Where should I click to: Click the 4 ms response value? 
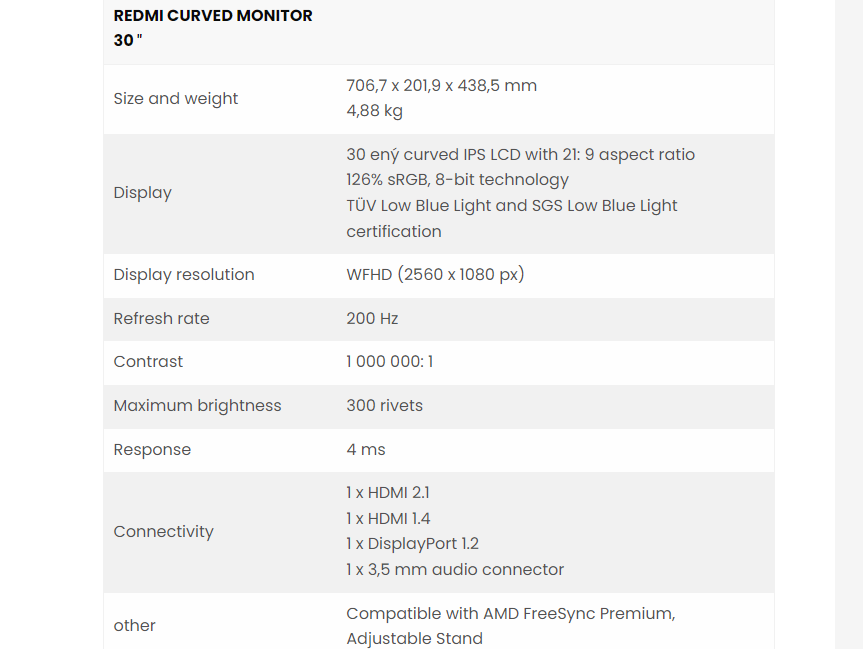click(x=365, y=449)
